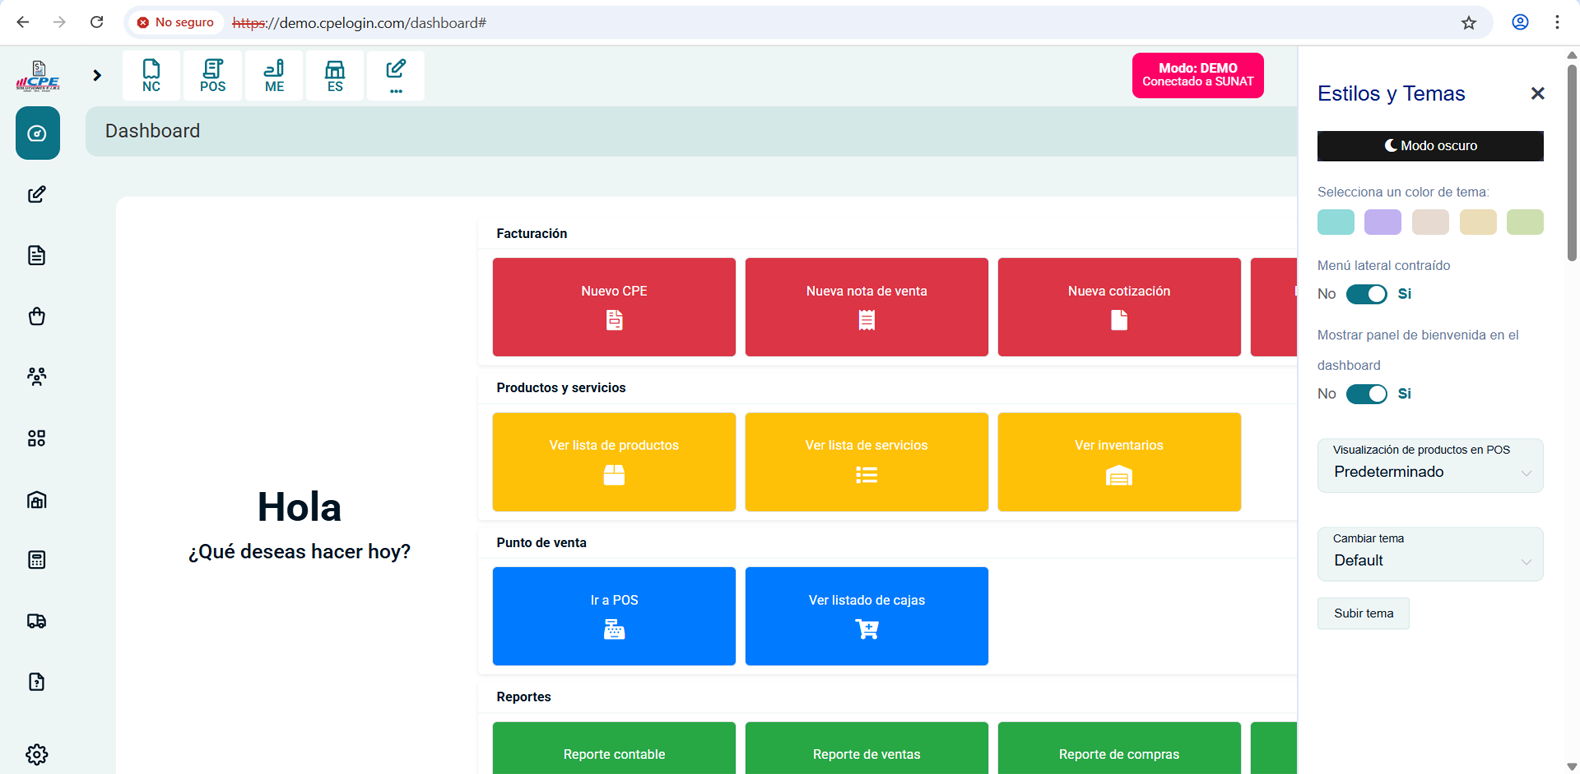Open the POS shortcut in top toolbar
The height and width of the screenshot is (774, 1580).
[212, 76]
